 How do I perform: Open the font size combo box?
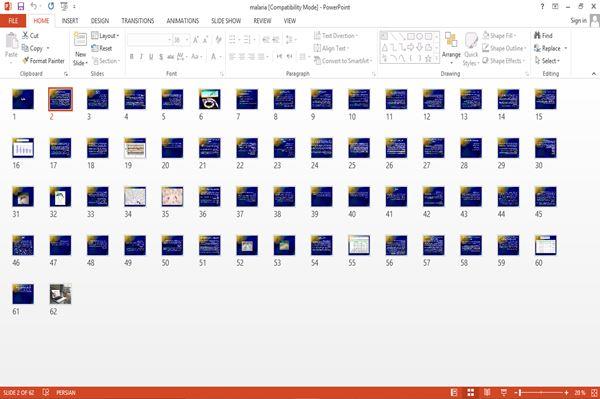coord(181,40)
